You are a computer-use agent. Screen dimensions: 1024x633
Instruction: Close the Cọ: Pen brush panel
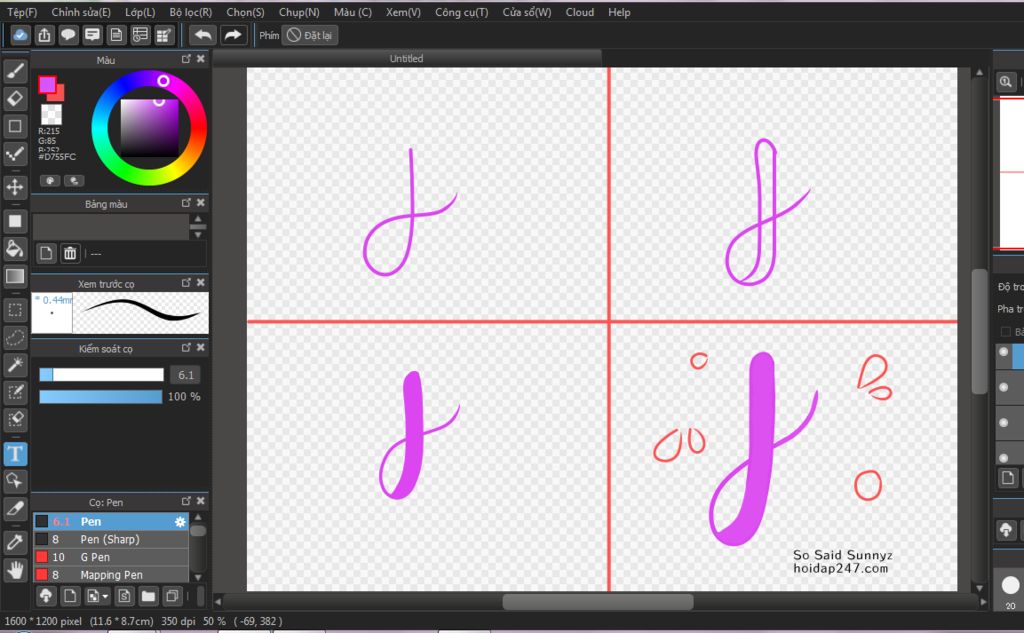200,501
